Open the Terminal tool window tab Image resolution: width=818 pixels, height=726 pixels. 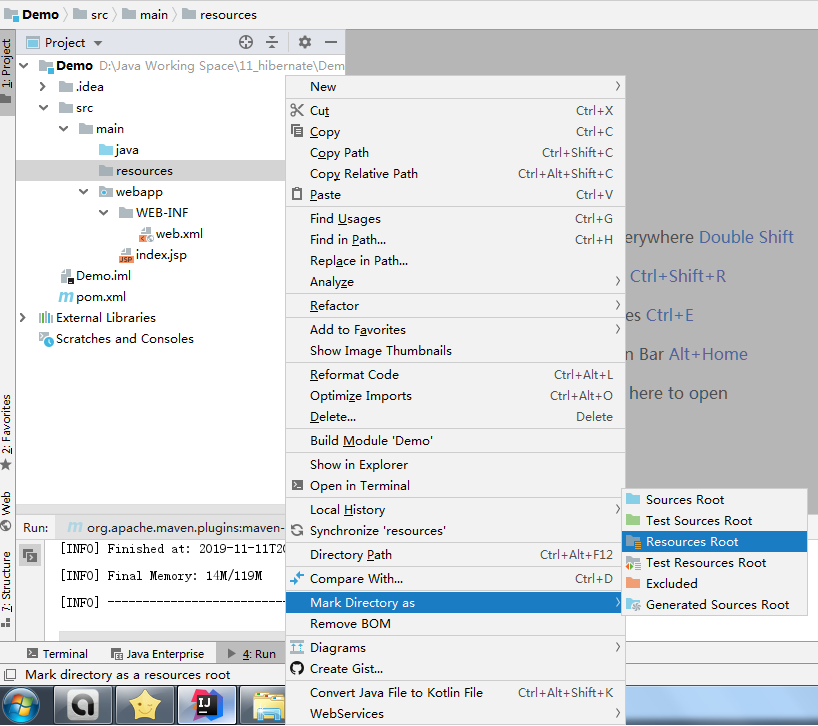tap(57, 654)
